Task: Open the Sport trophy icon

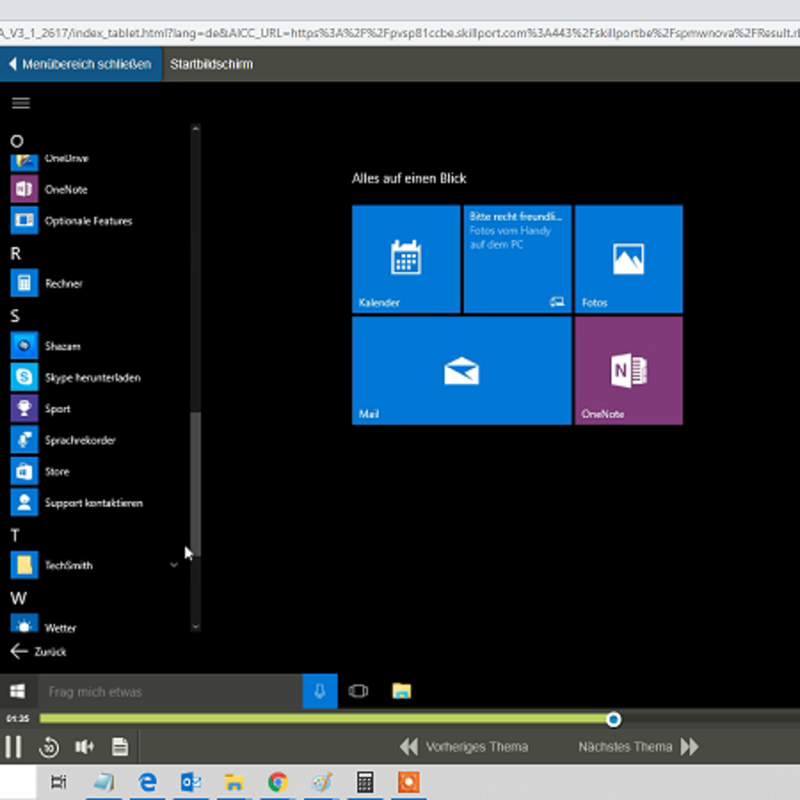Action: click(24, 408)
